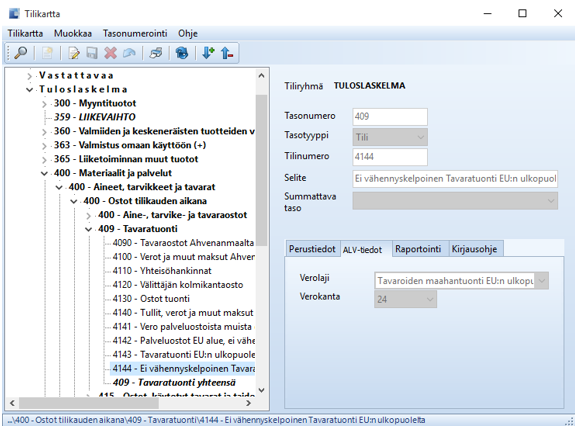Switch to the Perustiedot tab

coord(312,249)
